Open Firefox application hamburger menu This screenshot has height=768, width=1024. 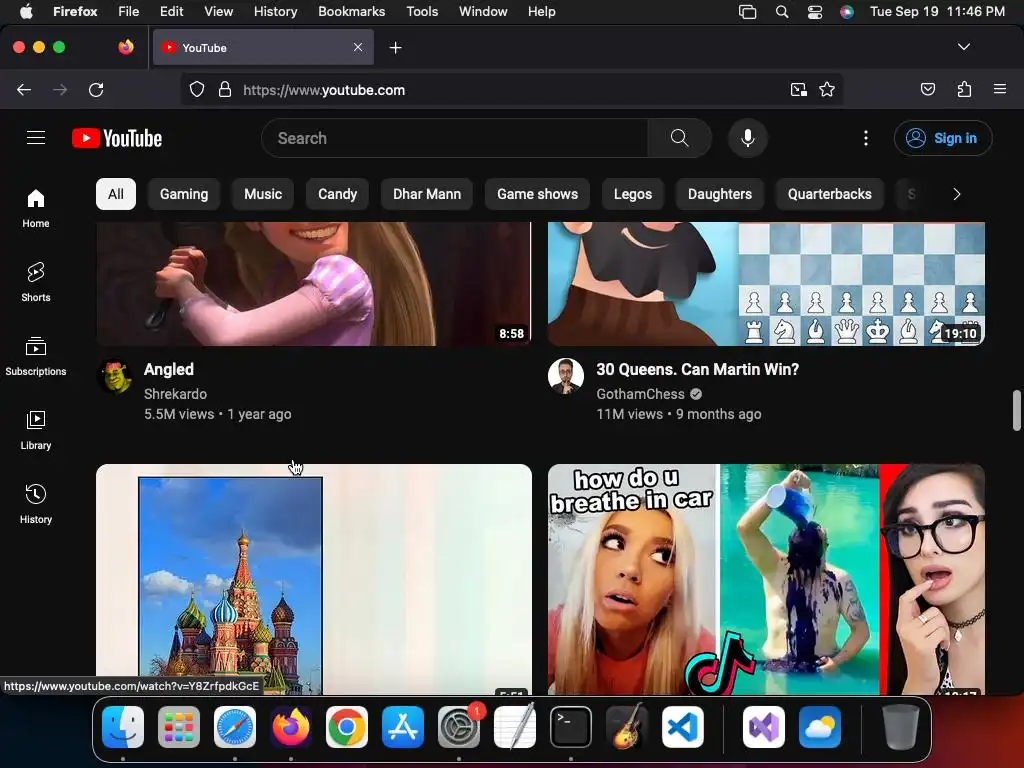(x=999, y=89)
